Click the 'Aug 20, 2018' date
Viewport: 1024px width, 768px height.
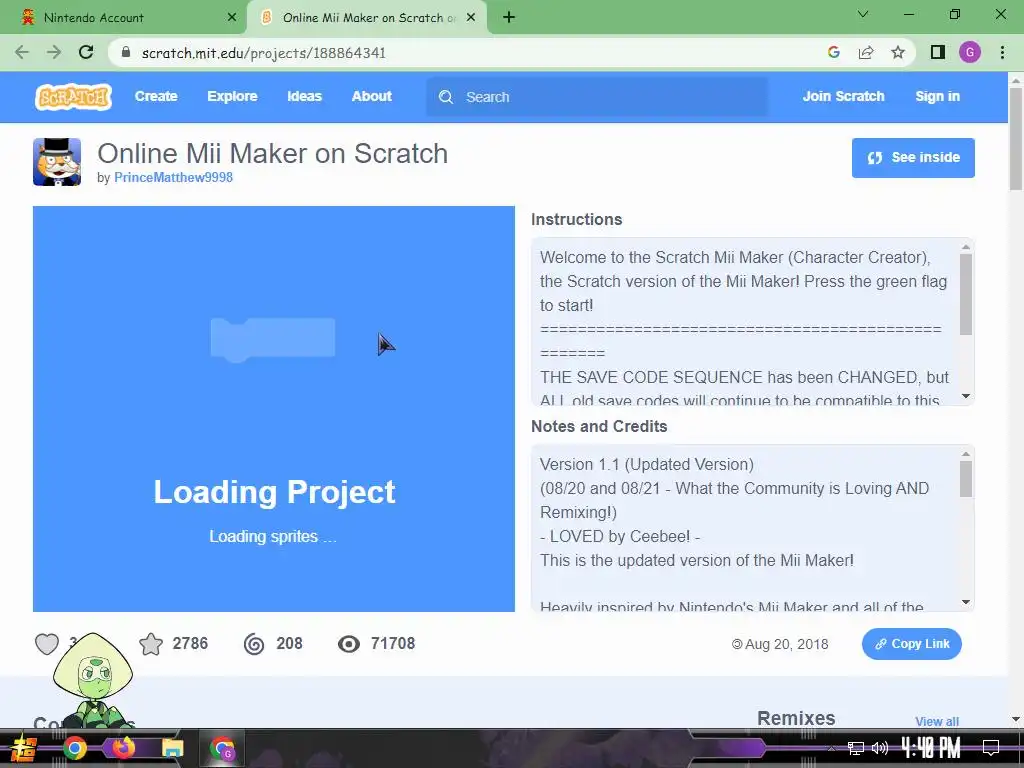(x=786, y=644)
